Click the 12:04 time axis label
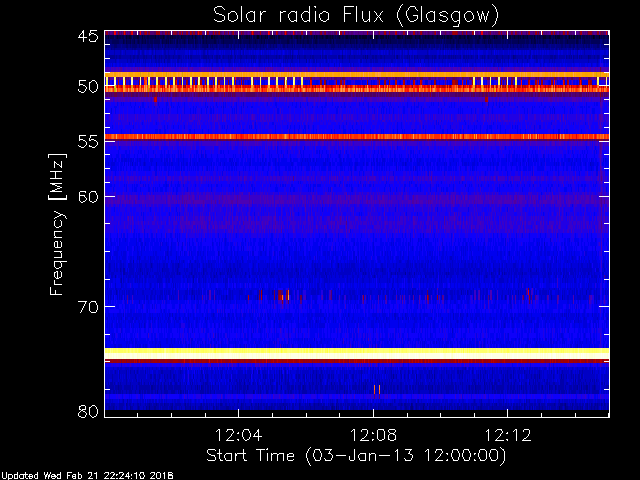The image size is (640, 480). pos(238,435)
